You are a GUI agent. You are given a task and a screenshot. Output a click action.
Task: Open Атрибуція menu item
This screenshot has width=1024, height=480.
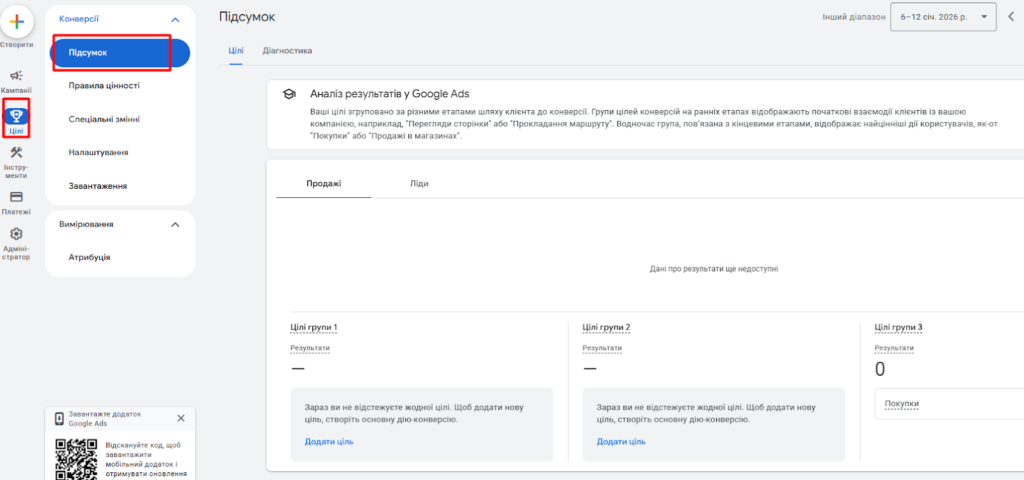89,257
